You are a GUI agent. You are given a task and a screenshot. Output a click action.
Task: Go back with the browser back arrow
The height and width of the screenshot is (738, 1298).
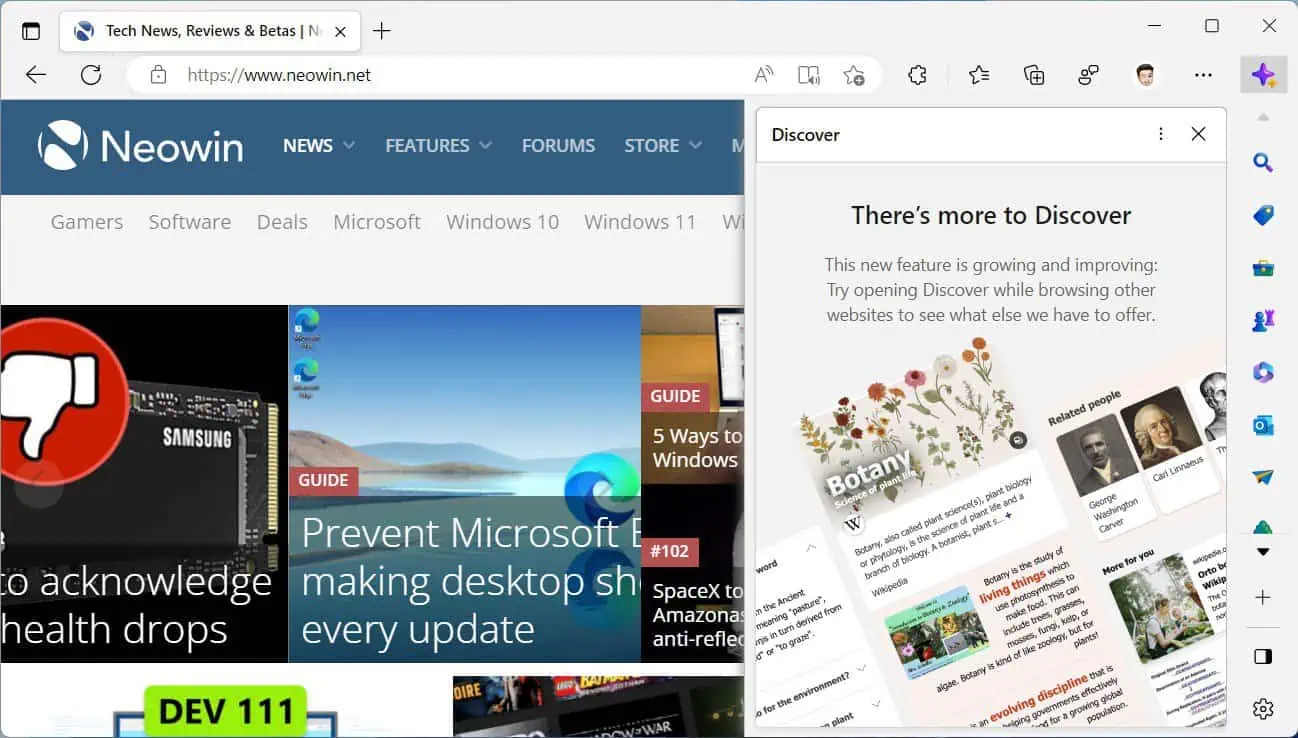click(36, 75)
